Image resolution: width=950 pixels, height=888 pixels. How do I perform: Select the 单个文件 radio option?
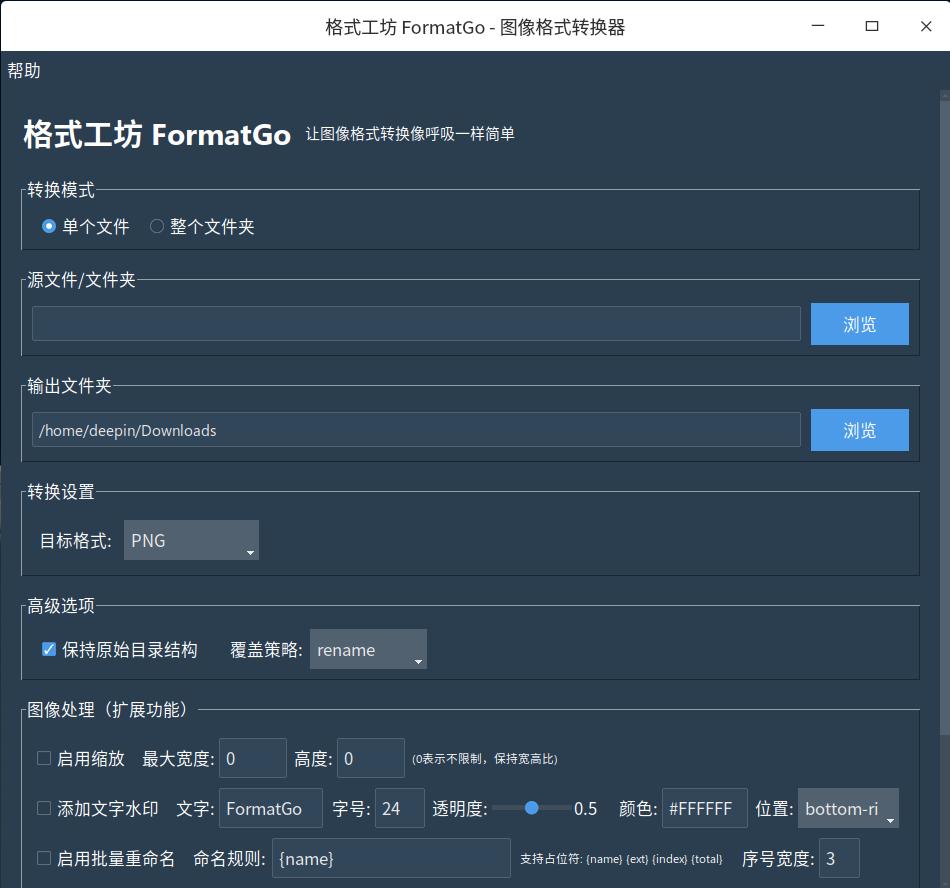[85, 227]
